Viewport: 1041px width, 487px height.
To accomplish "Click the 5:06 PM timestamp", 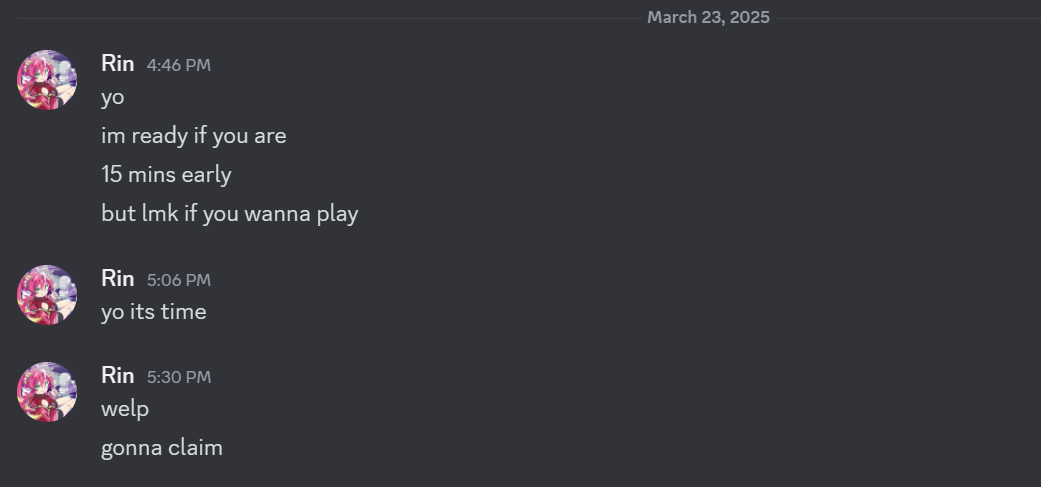I will click(x=179, y=280).
